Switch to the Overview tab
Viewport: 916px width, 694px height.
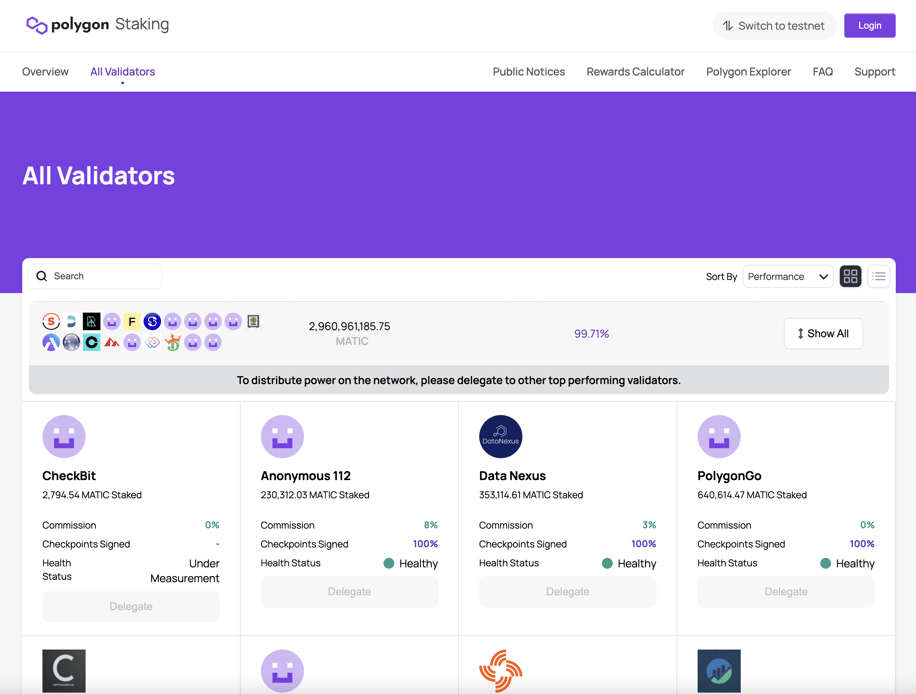[x=45, y=71]
